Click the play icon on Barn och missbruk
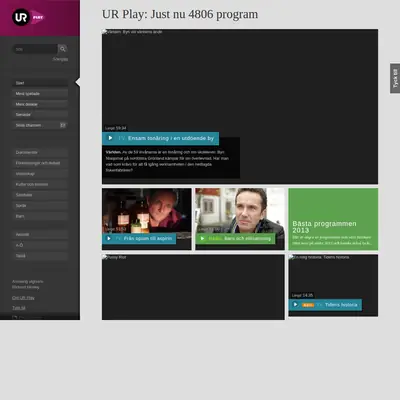 tap(202, 238)
